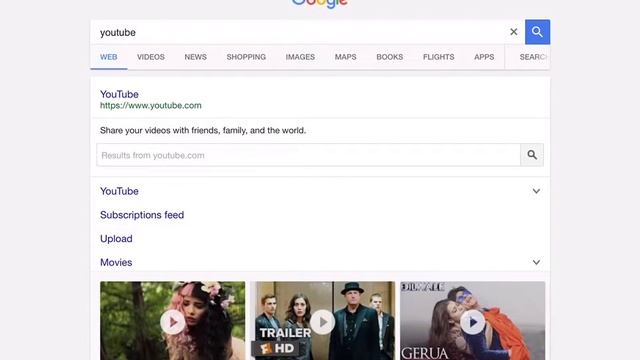This screenshot has height=360, width=640.
Task: Open the News tab
Action: click(196, 57)
